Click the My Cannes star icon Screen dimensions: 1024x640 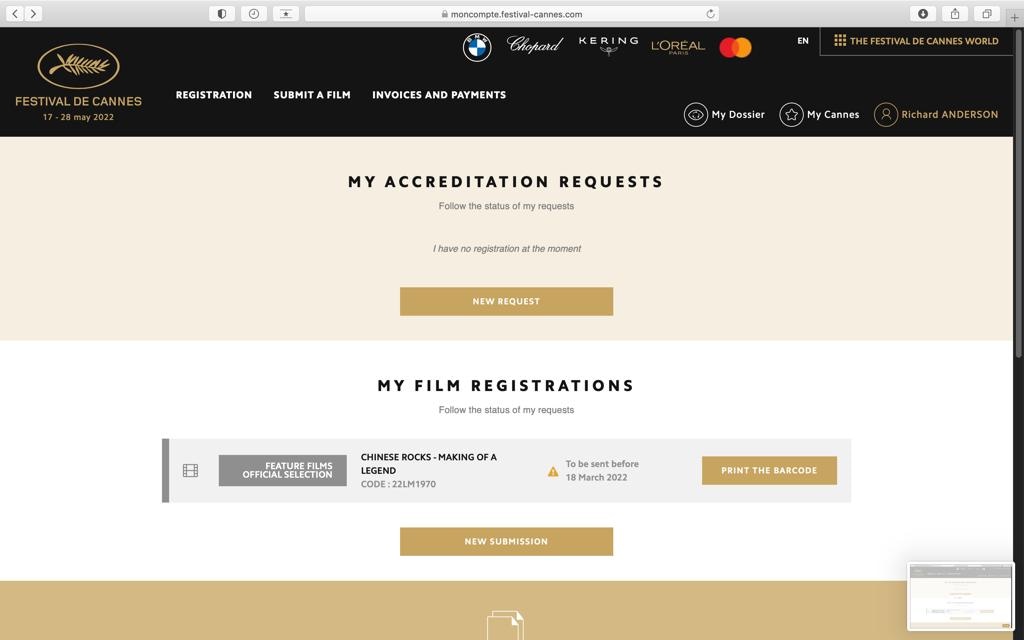(x=791, y=114)
